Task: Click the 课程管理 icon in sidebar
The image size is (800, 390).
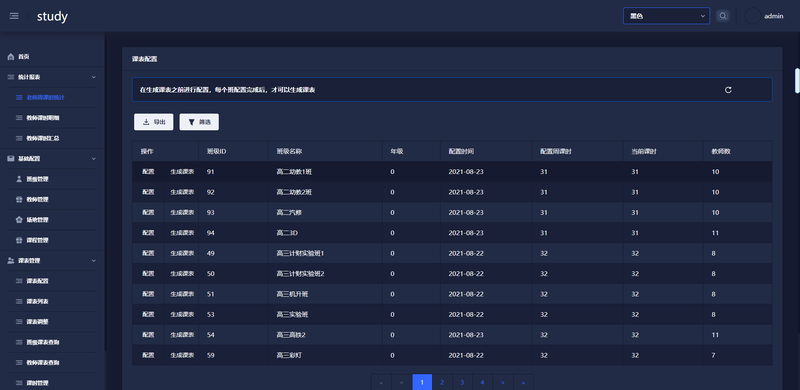Action: click(19, 240)
